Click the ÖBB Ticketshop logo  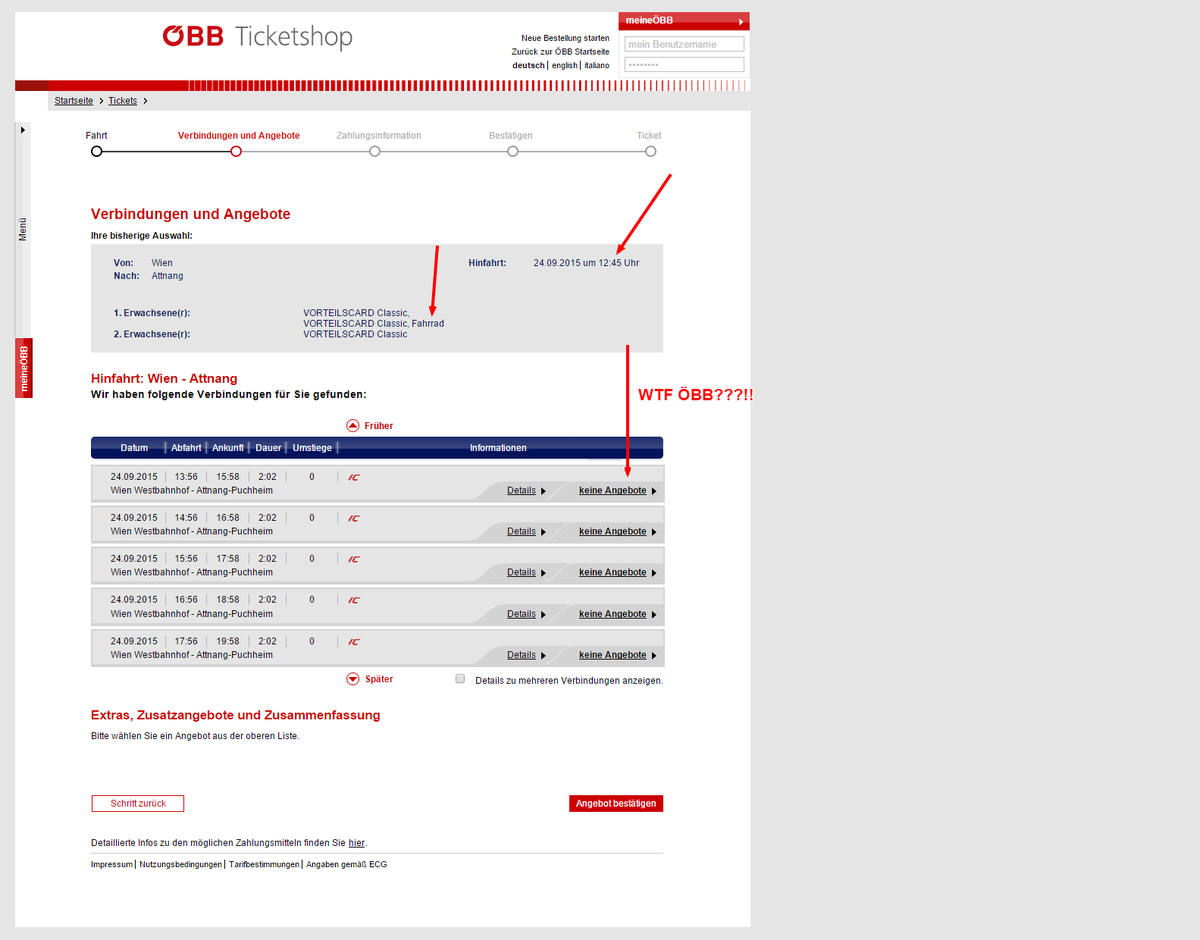(x=258, y=38)
